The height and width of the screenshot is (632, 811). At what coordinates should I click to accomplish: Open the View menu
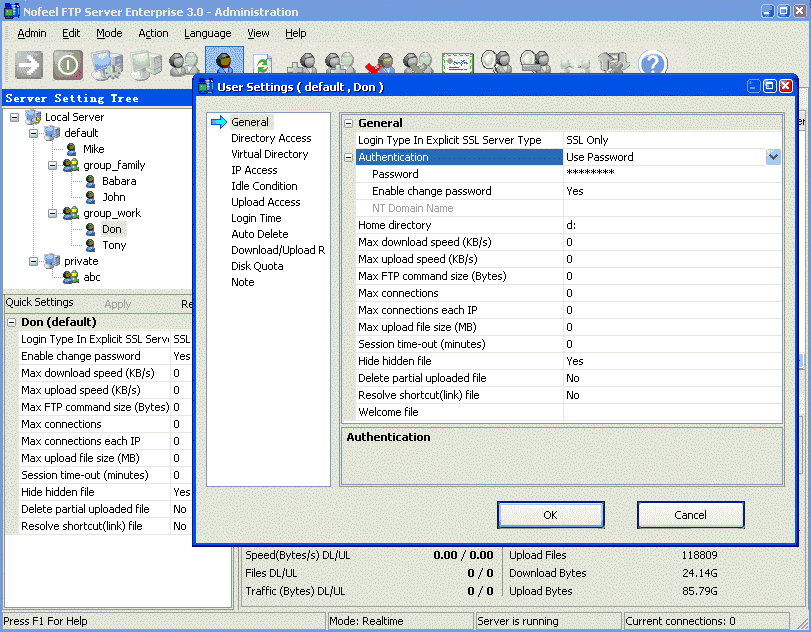tap(258, 33)
